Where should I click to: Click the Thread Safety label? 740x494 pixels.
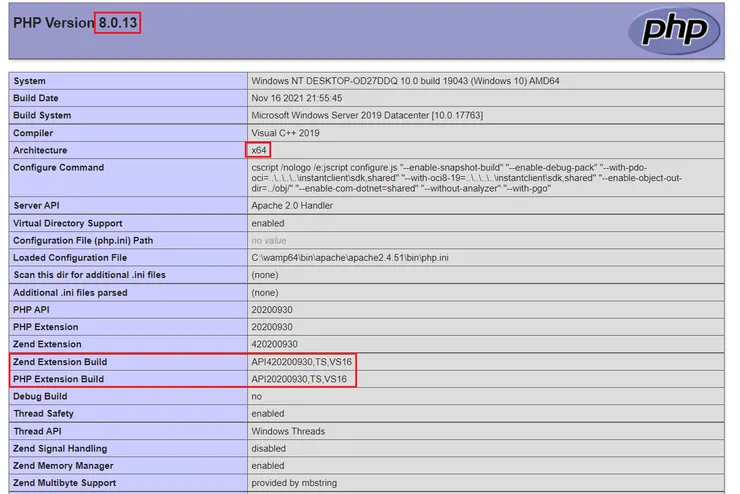pos(43,413)
